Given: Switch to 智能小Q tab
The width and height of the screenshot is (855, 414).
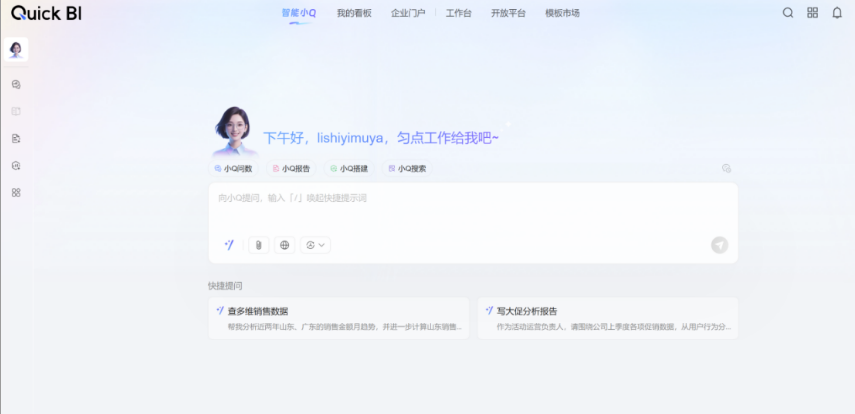Looking at the screenshot, I should point(298,13).
